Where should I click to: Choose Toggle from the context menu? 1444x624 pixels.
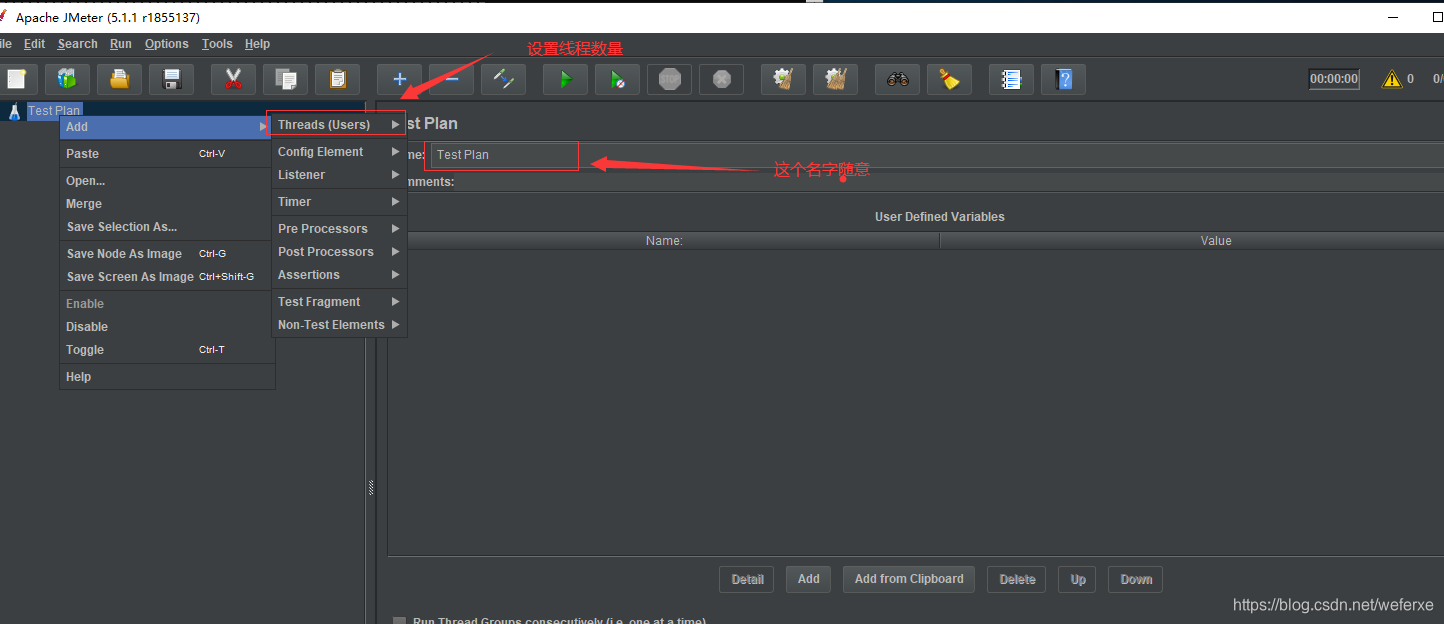[167, 350]
